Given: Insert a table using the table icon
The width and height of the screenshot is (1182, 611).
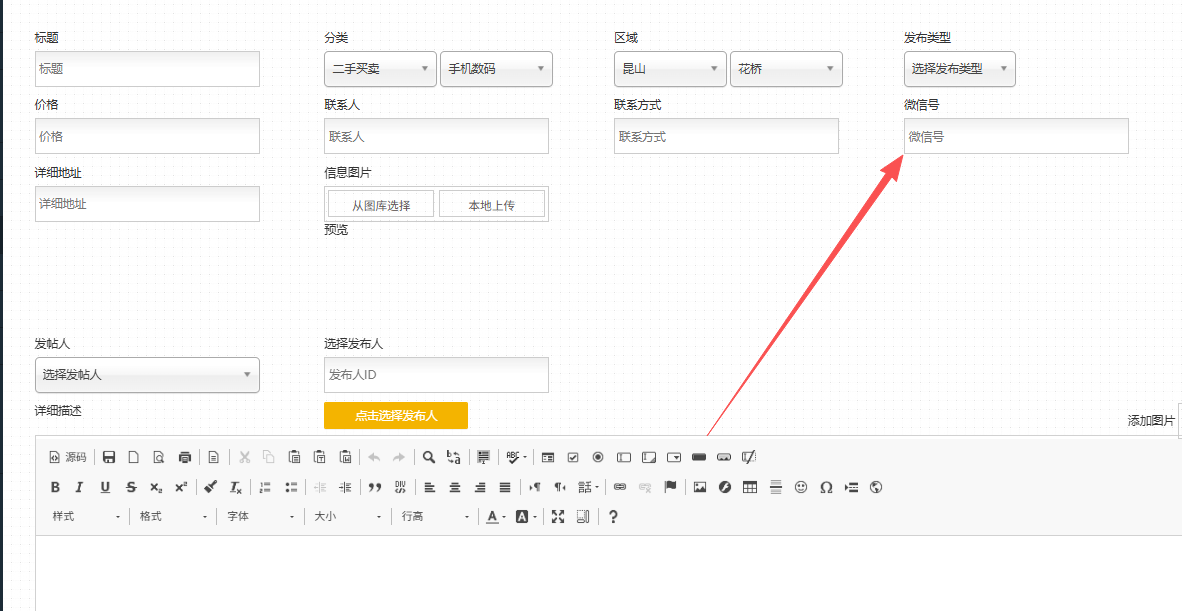Looking at the screenshot, I should tap(750, 487).
